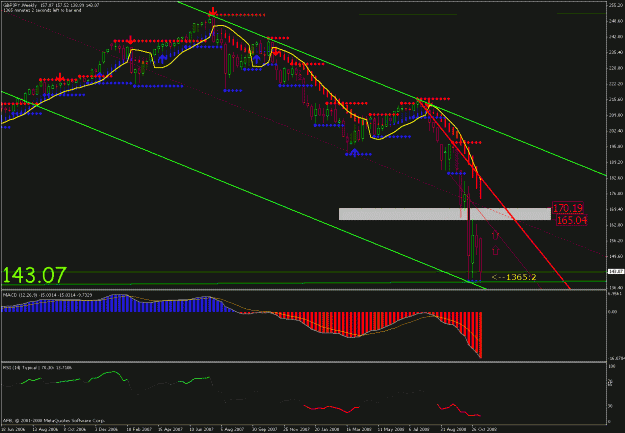Click the MetaQuotes Software Corp. copyright text
The height and width of the screenshot is (433, 625).
(x=54, y=421)
